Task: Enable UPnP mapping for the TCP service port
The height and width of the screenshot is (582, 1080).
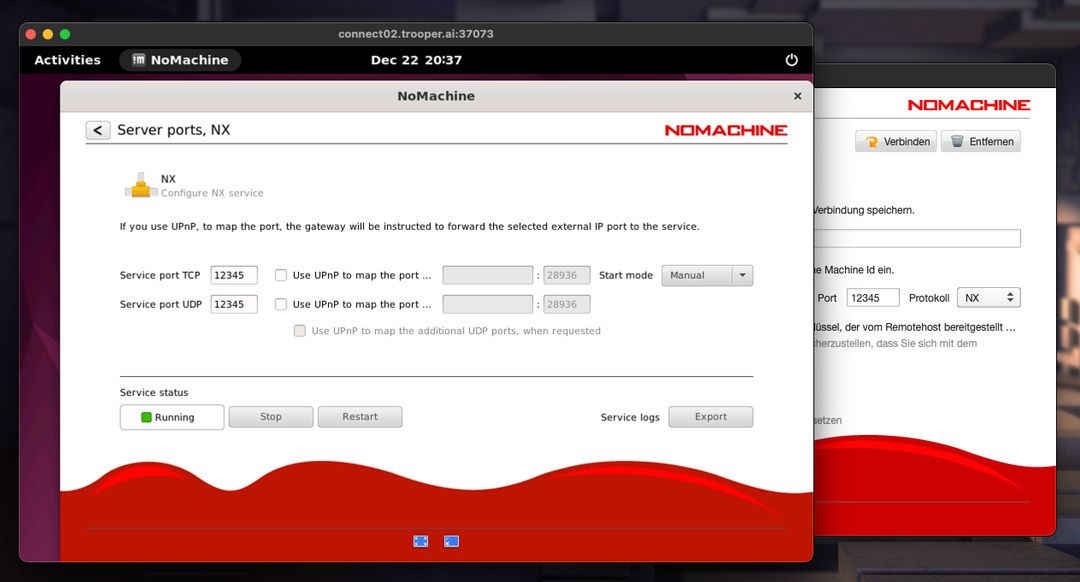Action: click(x=280, y=275)
